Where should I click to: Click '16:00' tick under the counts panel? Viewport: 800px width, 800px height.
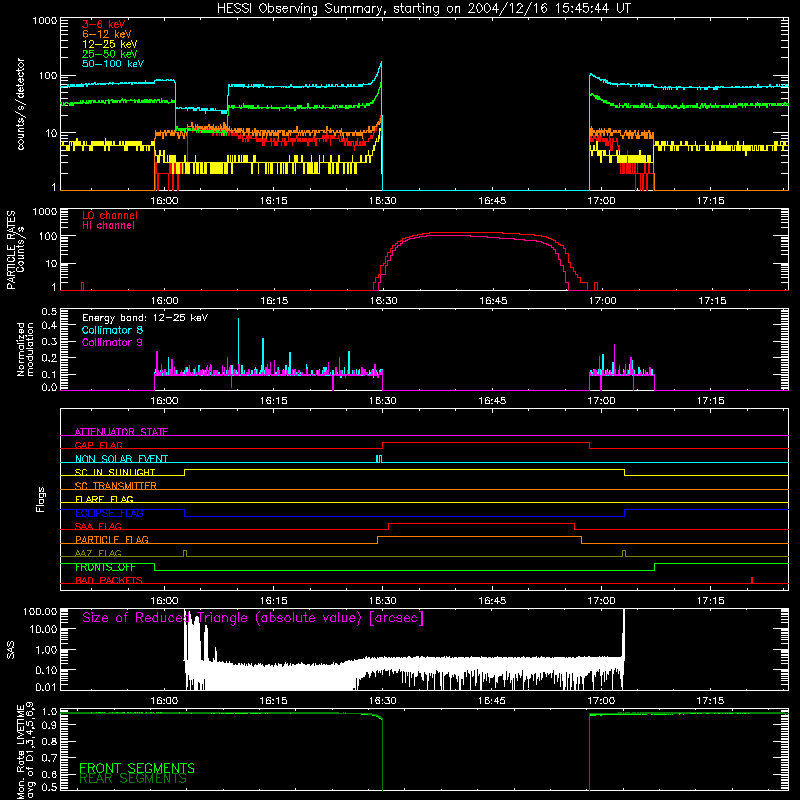[164, 201]
